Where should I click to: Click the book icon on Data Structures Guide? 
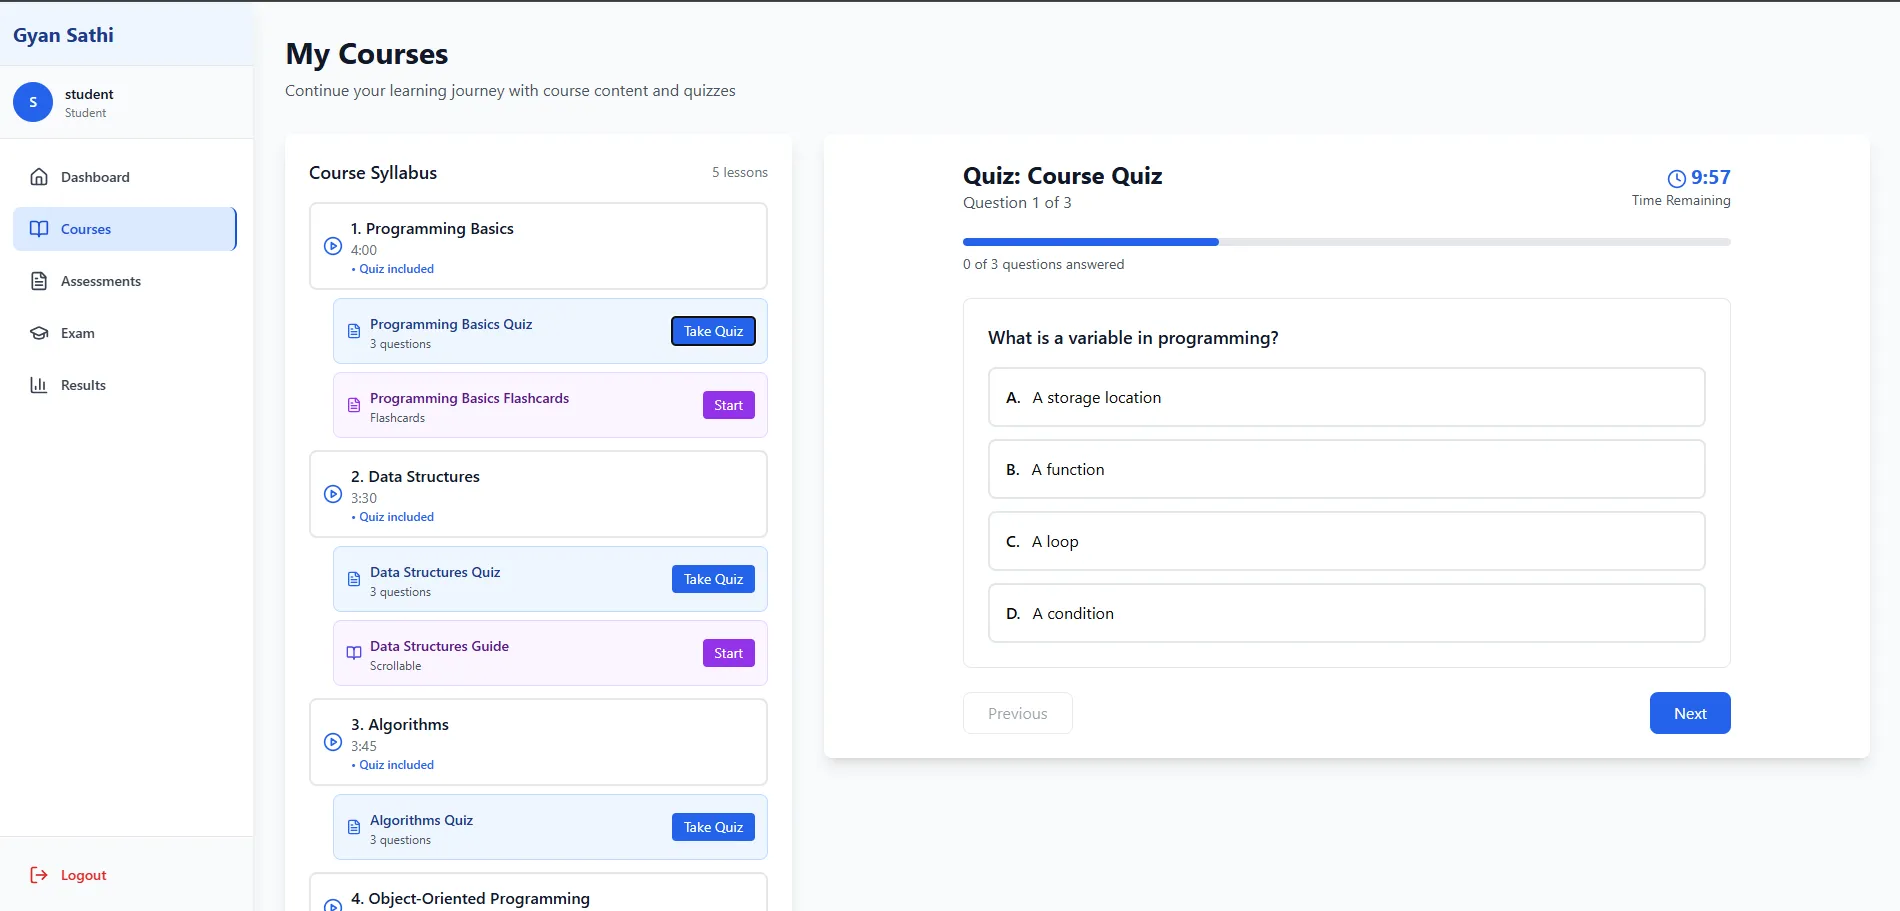tap(354, 653)
